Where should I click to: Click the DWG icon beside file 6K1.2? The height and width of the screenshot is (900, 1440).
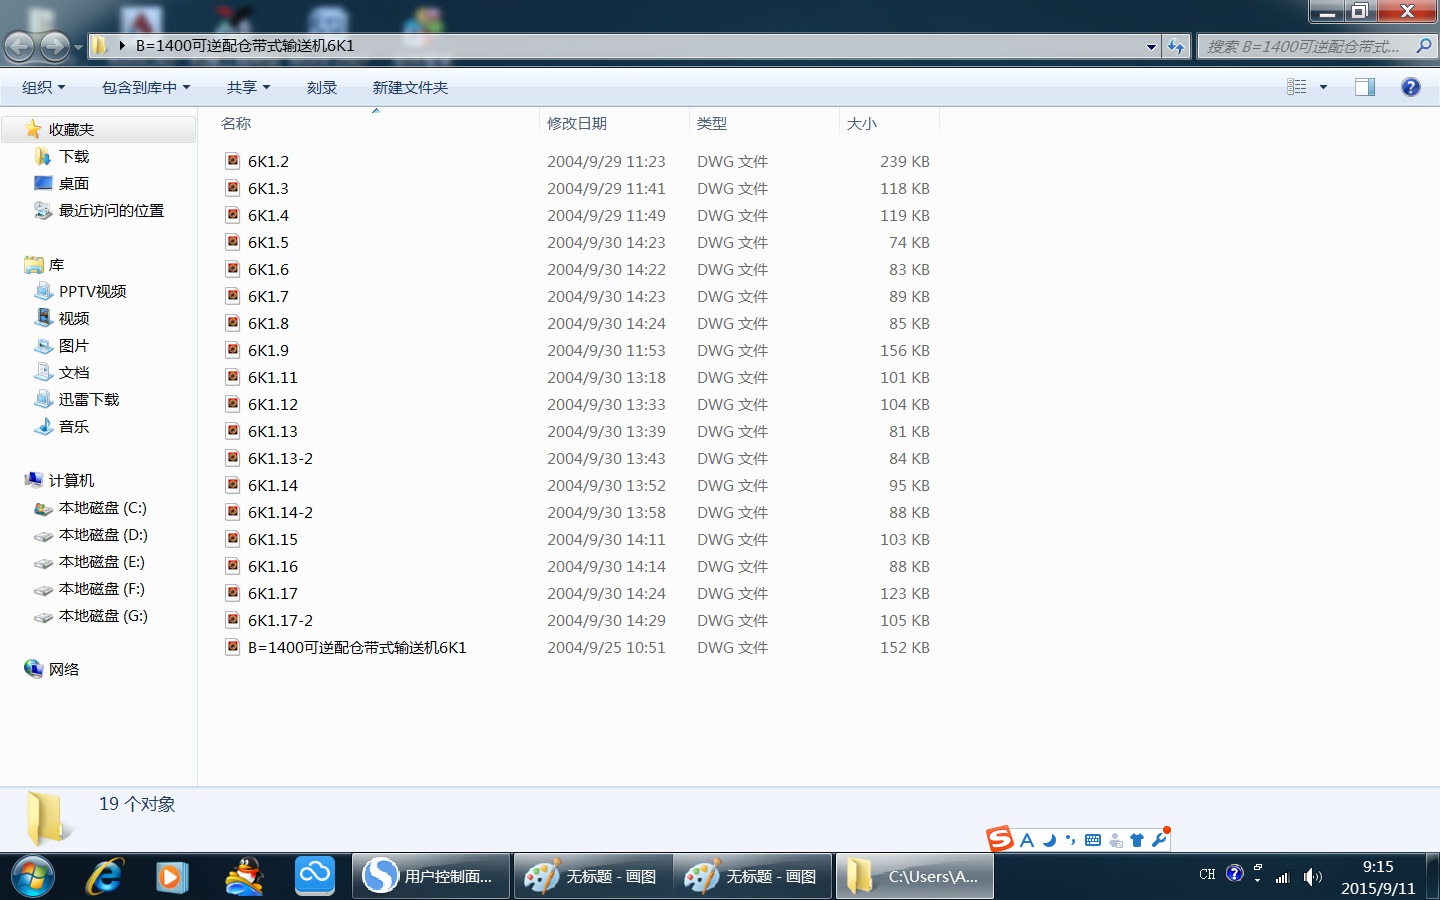click(232, 161)
